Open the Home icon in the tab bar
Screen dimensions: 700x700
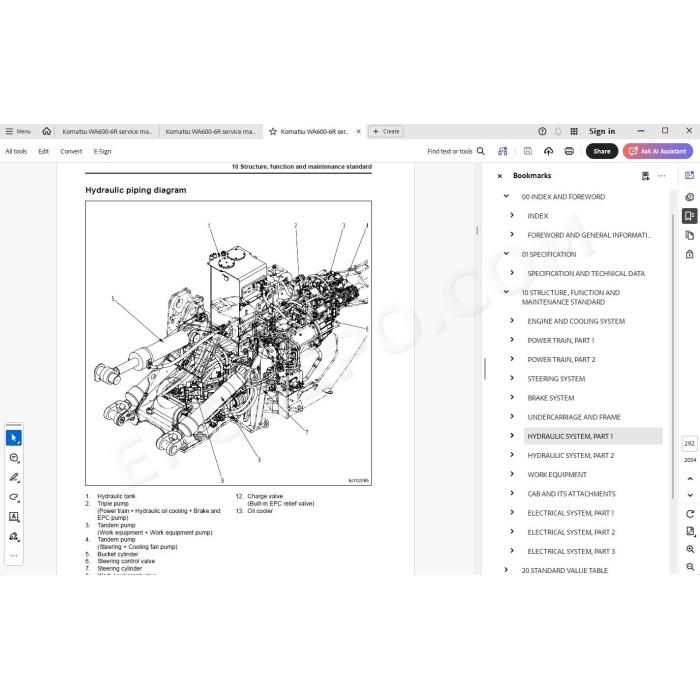pyautogui.click(x=46, y=131)
